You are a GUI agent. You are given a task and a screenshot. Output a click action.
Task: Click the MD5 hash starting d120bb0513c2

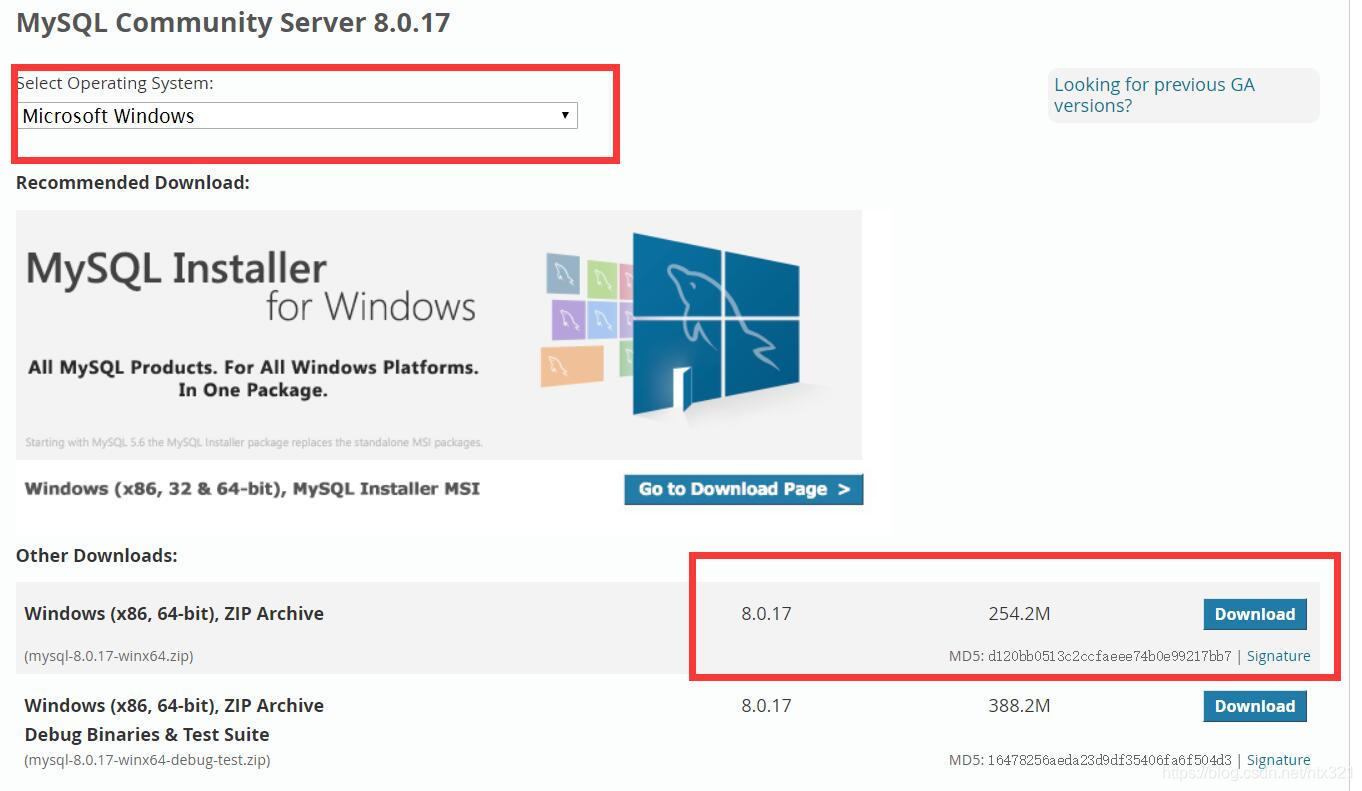pyautogui.click(x=1109, y=656)
